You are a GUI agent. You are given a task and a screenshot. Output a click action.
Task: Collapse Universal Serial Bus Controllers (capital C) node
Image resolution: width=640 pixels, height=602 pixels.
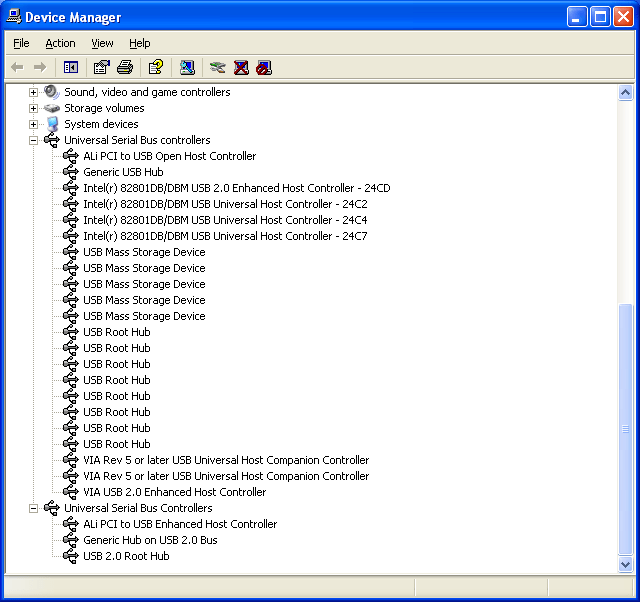point(33,508)
